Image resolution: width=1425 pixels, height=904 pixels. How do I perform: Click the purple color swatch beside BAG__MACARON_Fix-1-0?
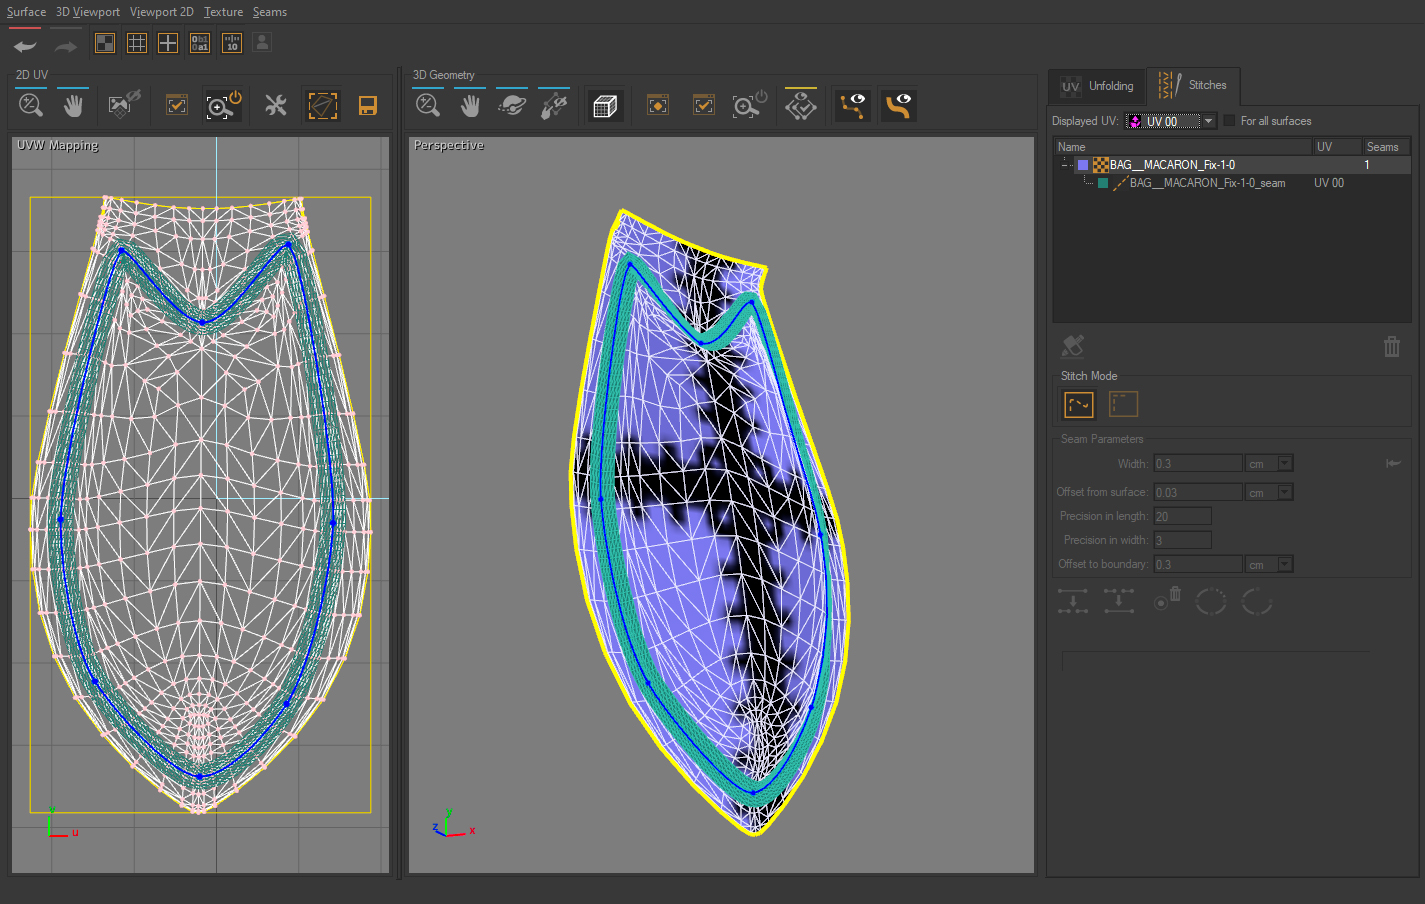(x=1083, y=165)
